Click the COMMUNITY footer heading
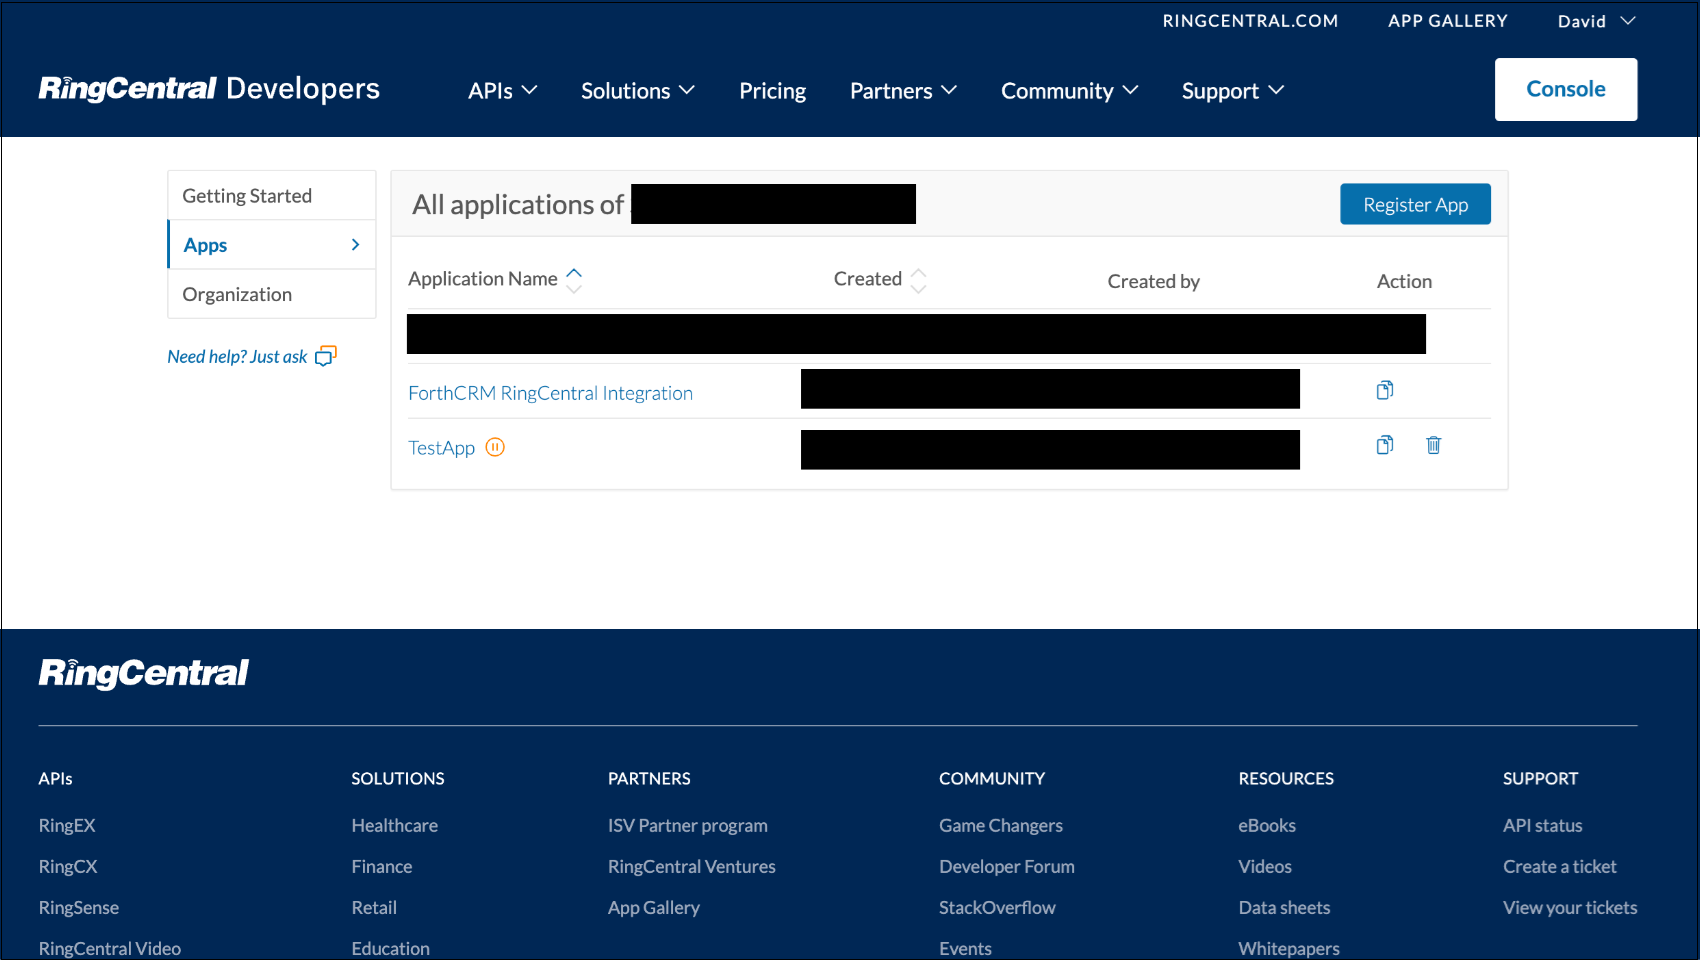Screen dimensions: 1700x966 pos(991,778)
